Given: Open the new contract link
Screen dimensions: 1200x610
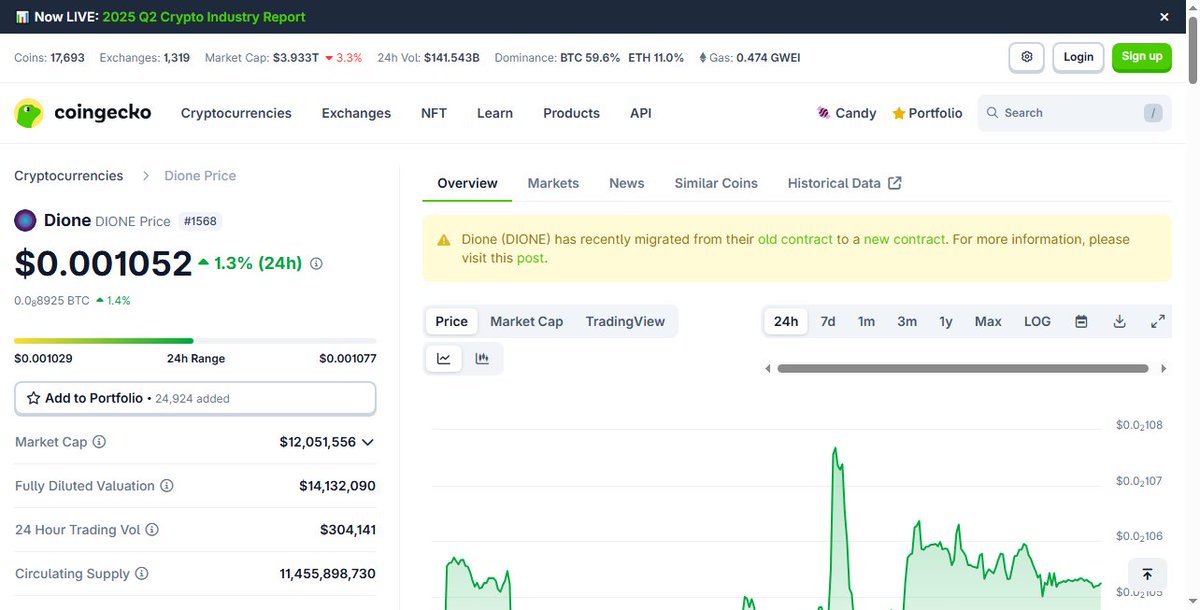Looking at the screenshot, I should point(904,239).
